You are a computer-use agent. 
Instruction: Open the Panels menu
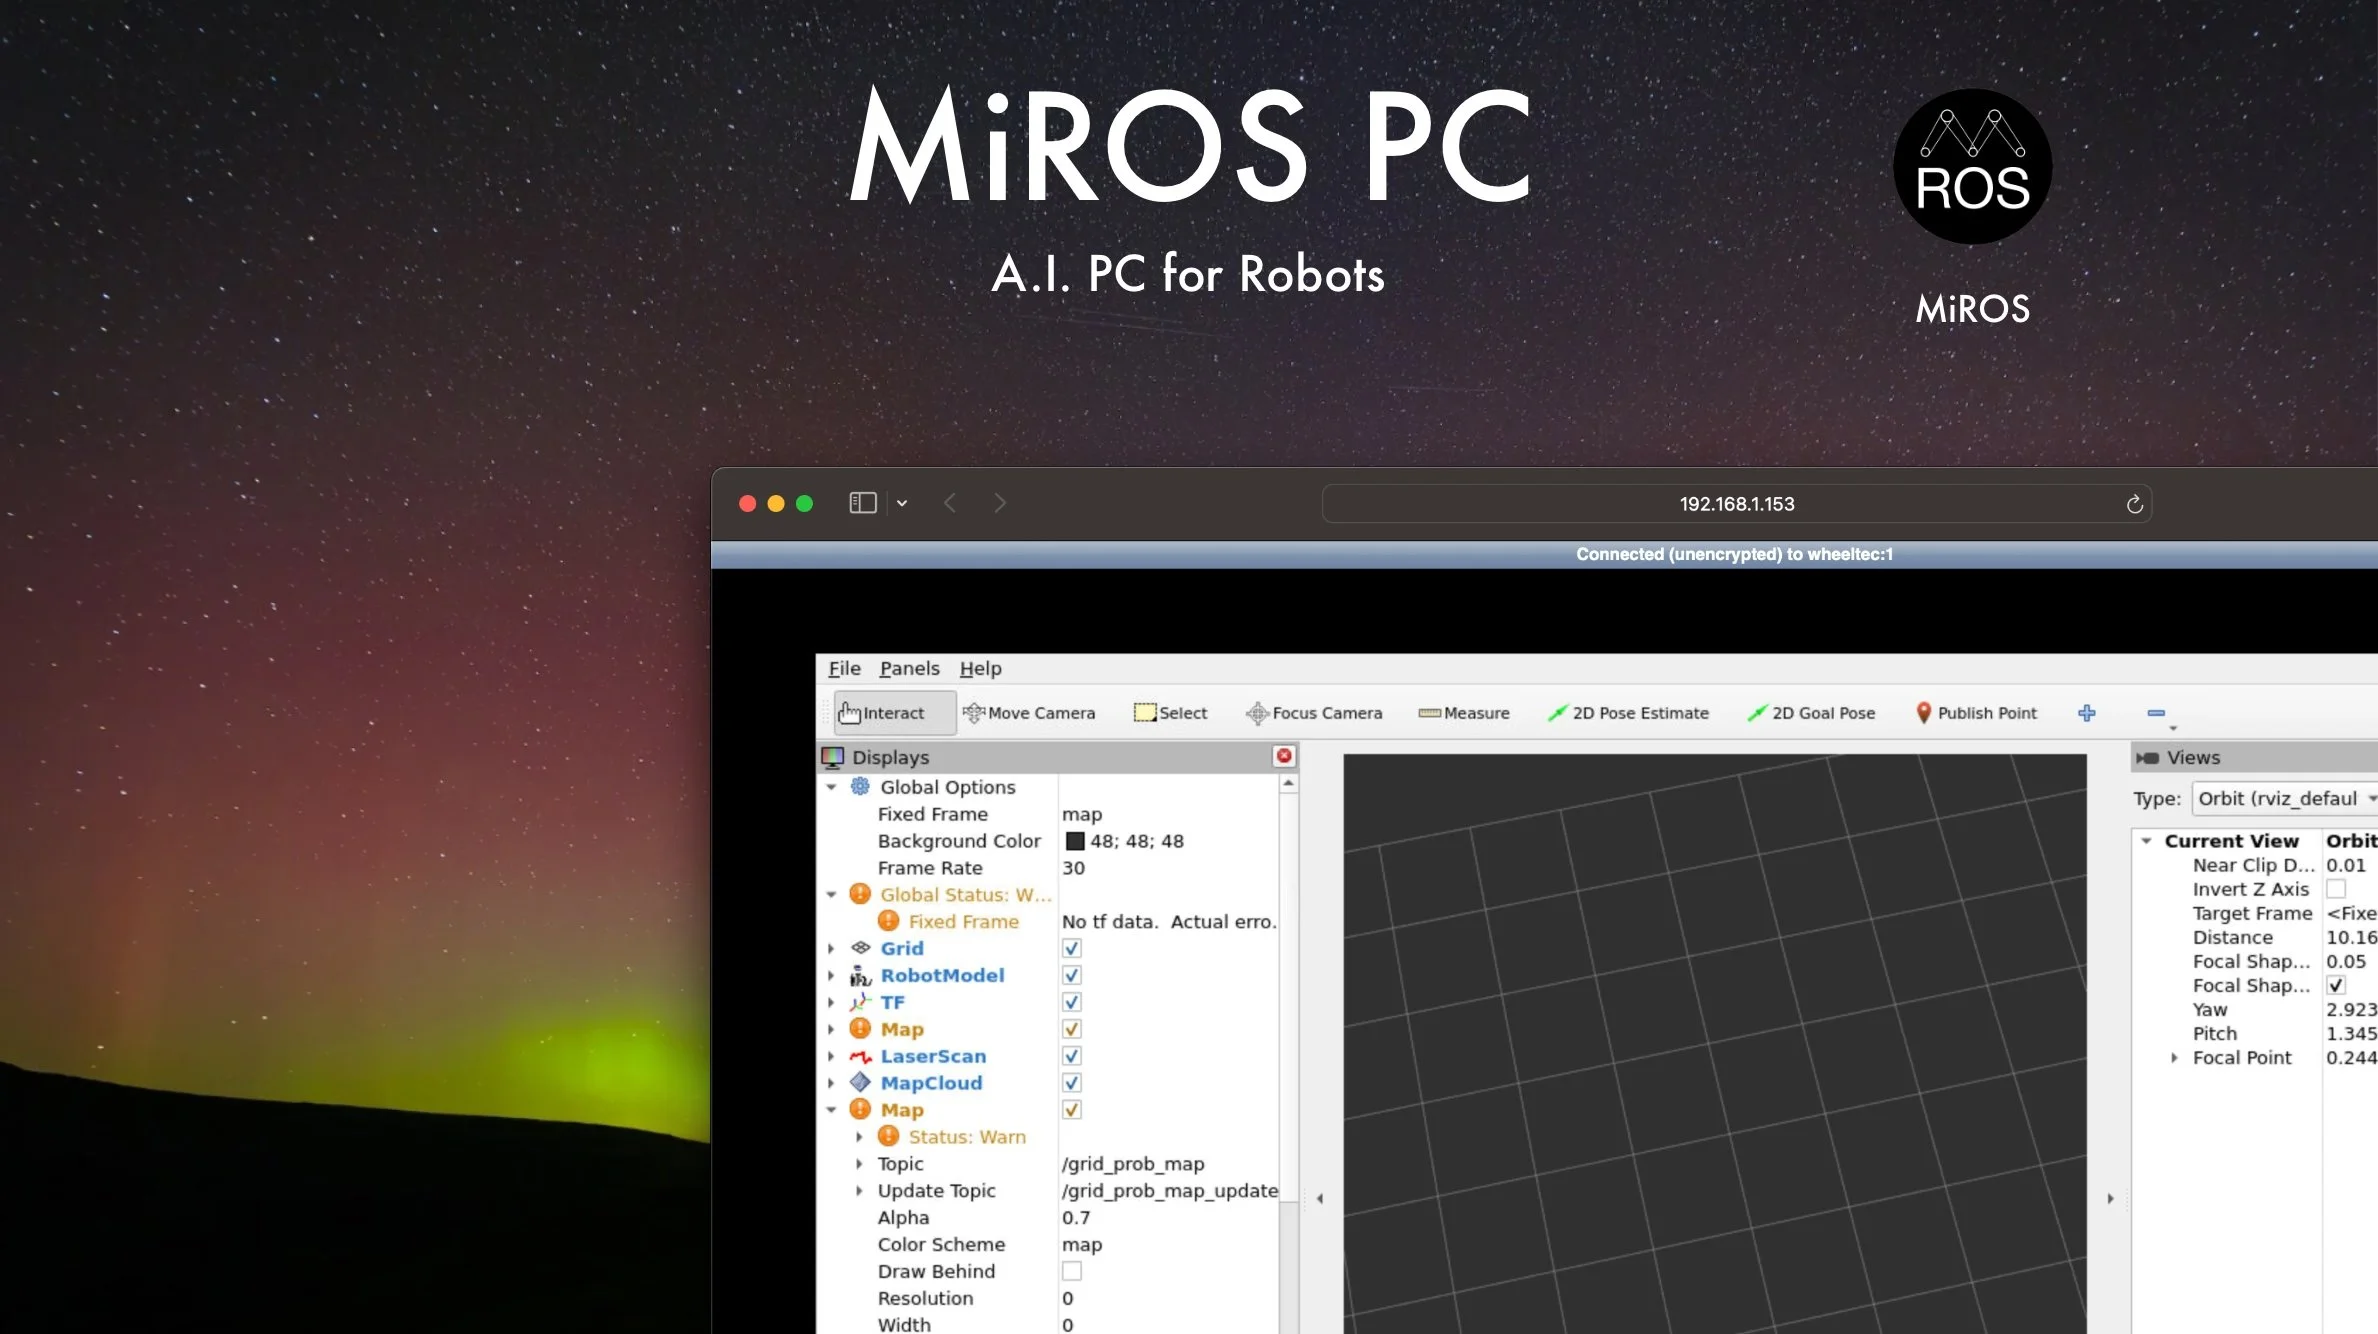[x=909, y=668]
